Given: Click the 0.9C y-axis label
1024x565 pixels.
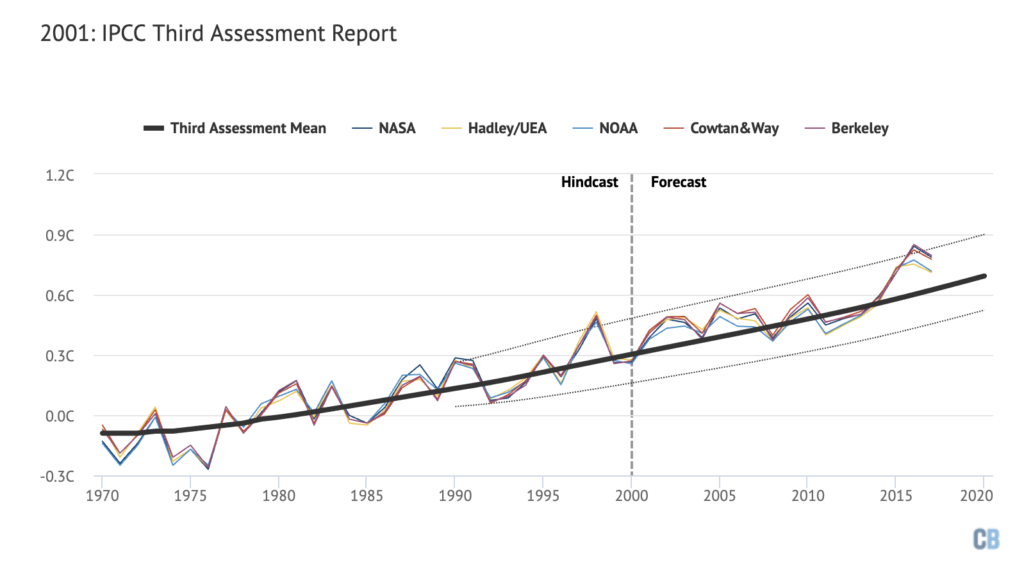Looking at the screenshot, I should 59,235.
